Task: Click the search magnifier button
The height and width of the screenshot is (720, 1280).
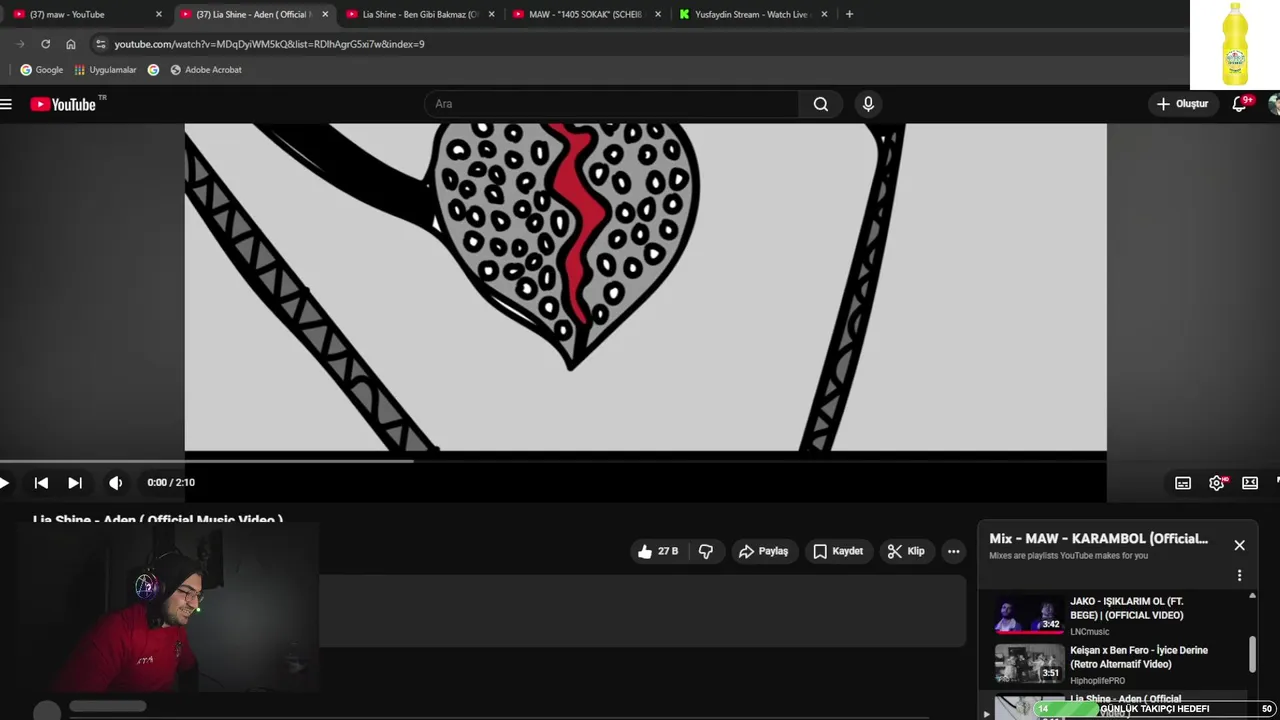Action: tap(821, 104)
